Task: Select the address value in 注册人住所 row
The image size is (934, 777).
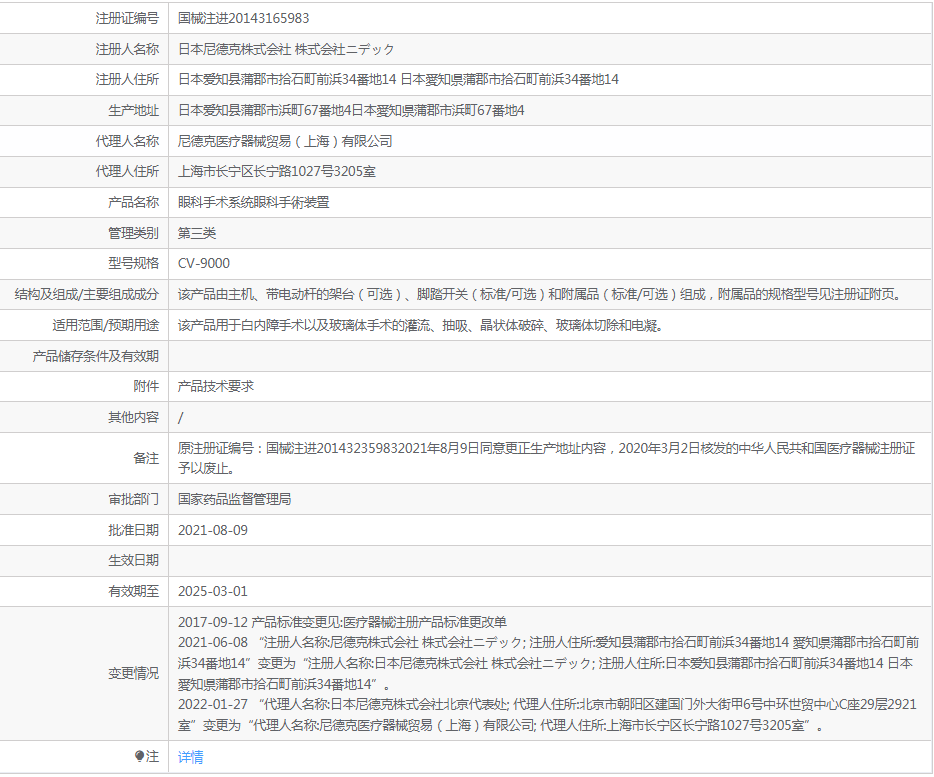Action: (x=398, y=79)
